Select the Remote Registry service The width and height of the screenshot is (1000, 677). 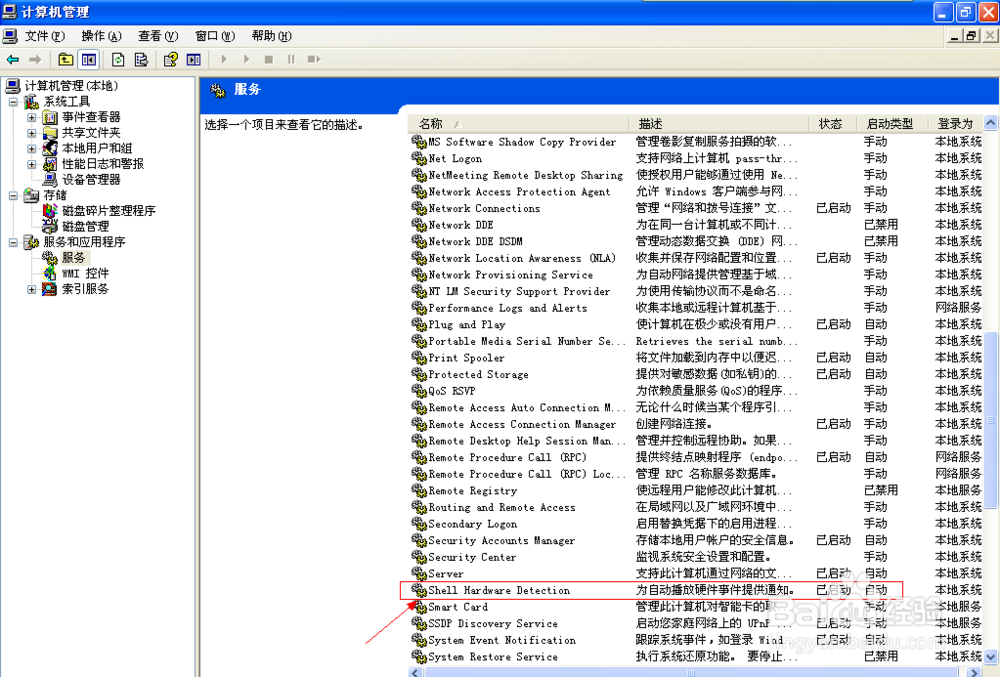point(695,491)
